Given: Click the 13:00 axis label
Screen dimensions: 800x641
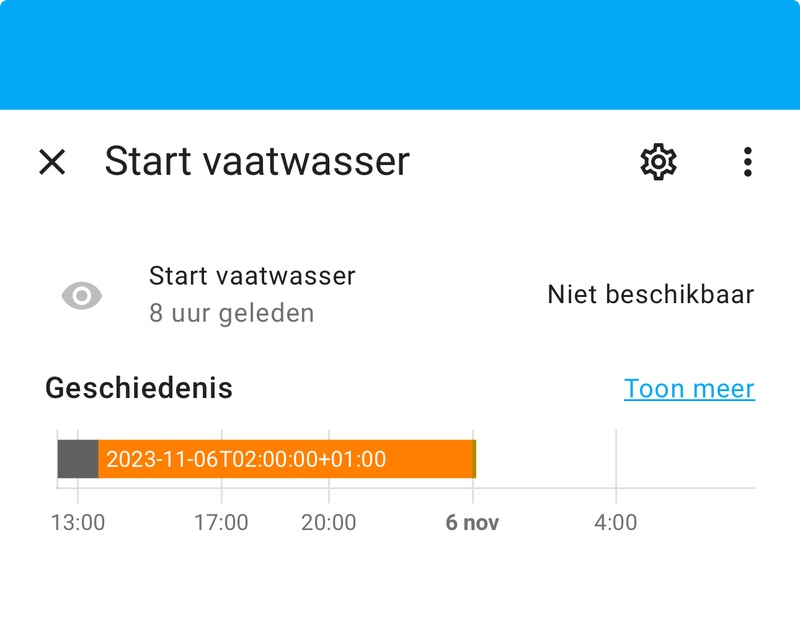Looking at the screenshot, I should tap(78, 523).
